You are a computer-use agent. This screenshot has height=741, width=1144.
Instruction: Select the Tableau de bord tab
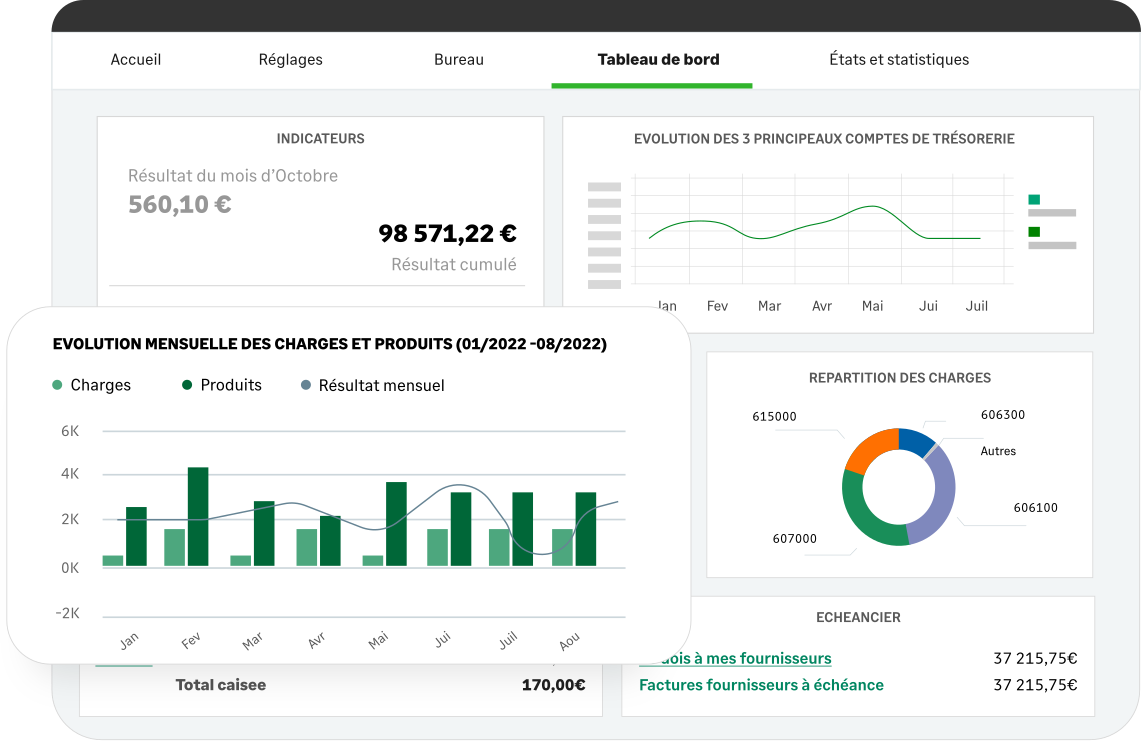(x=658, y=60)
